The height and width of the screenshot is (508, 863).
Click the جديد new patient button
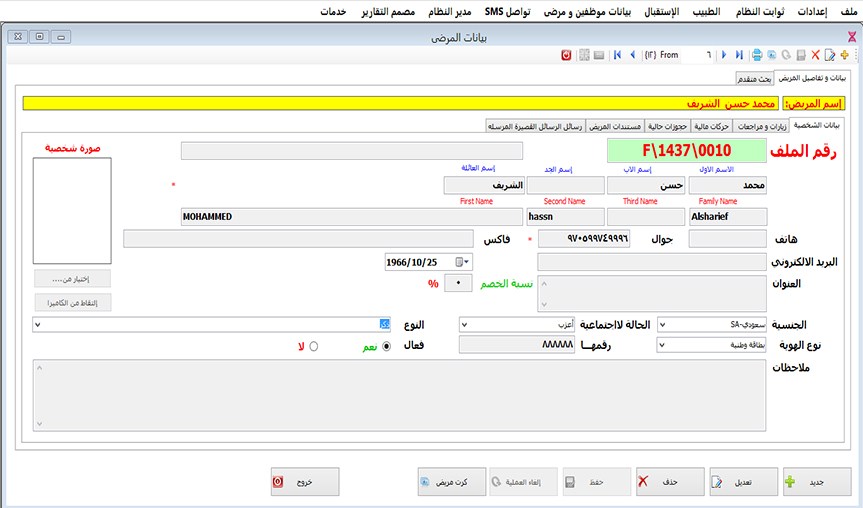(817, 482)
